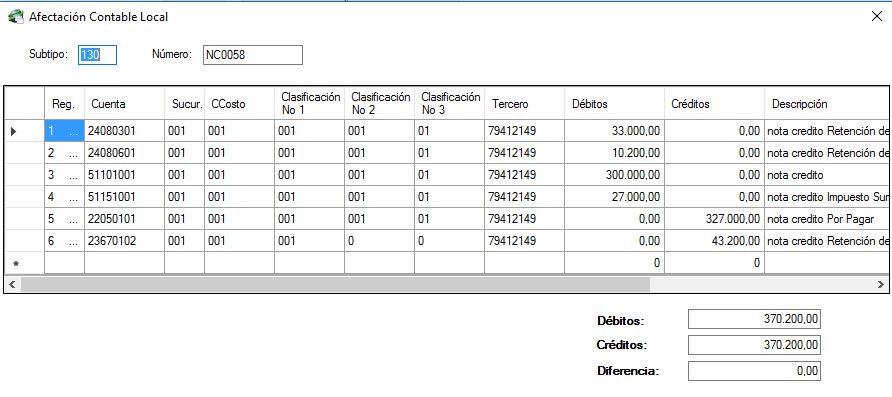
Task: Click debit amount 10.200,00
Action: (614, 153)
